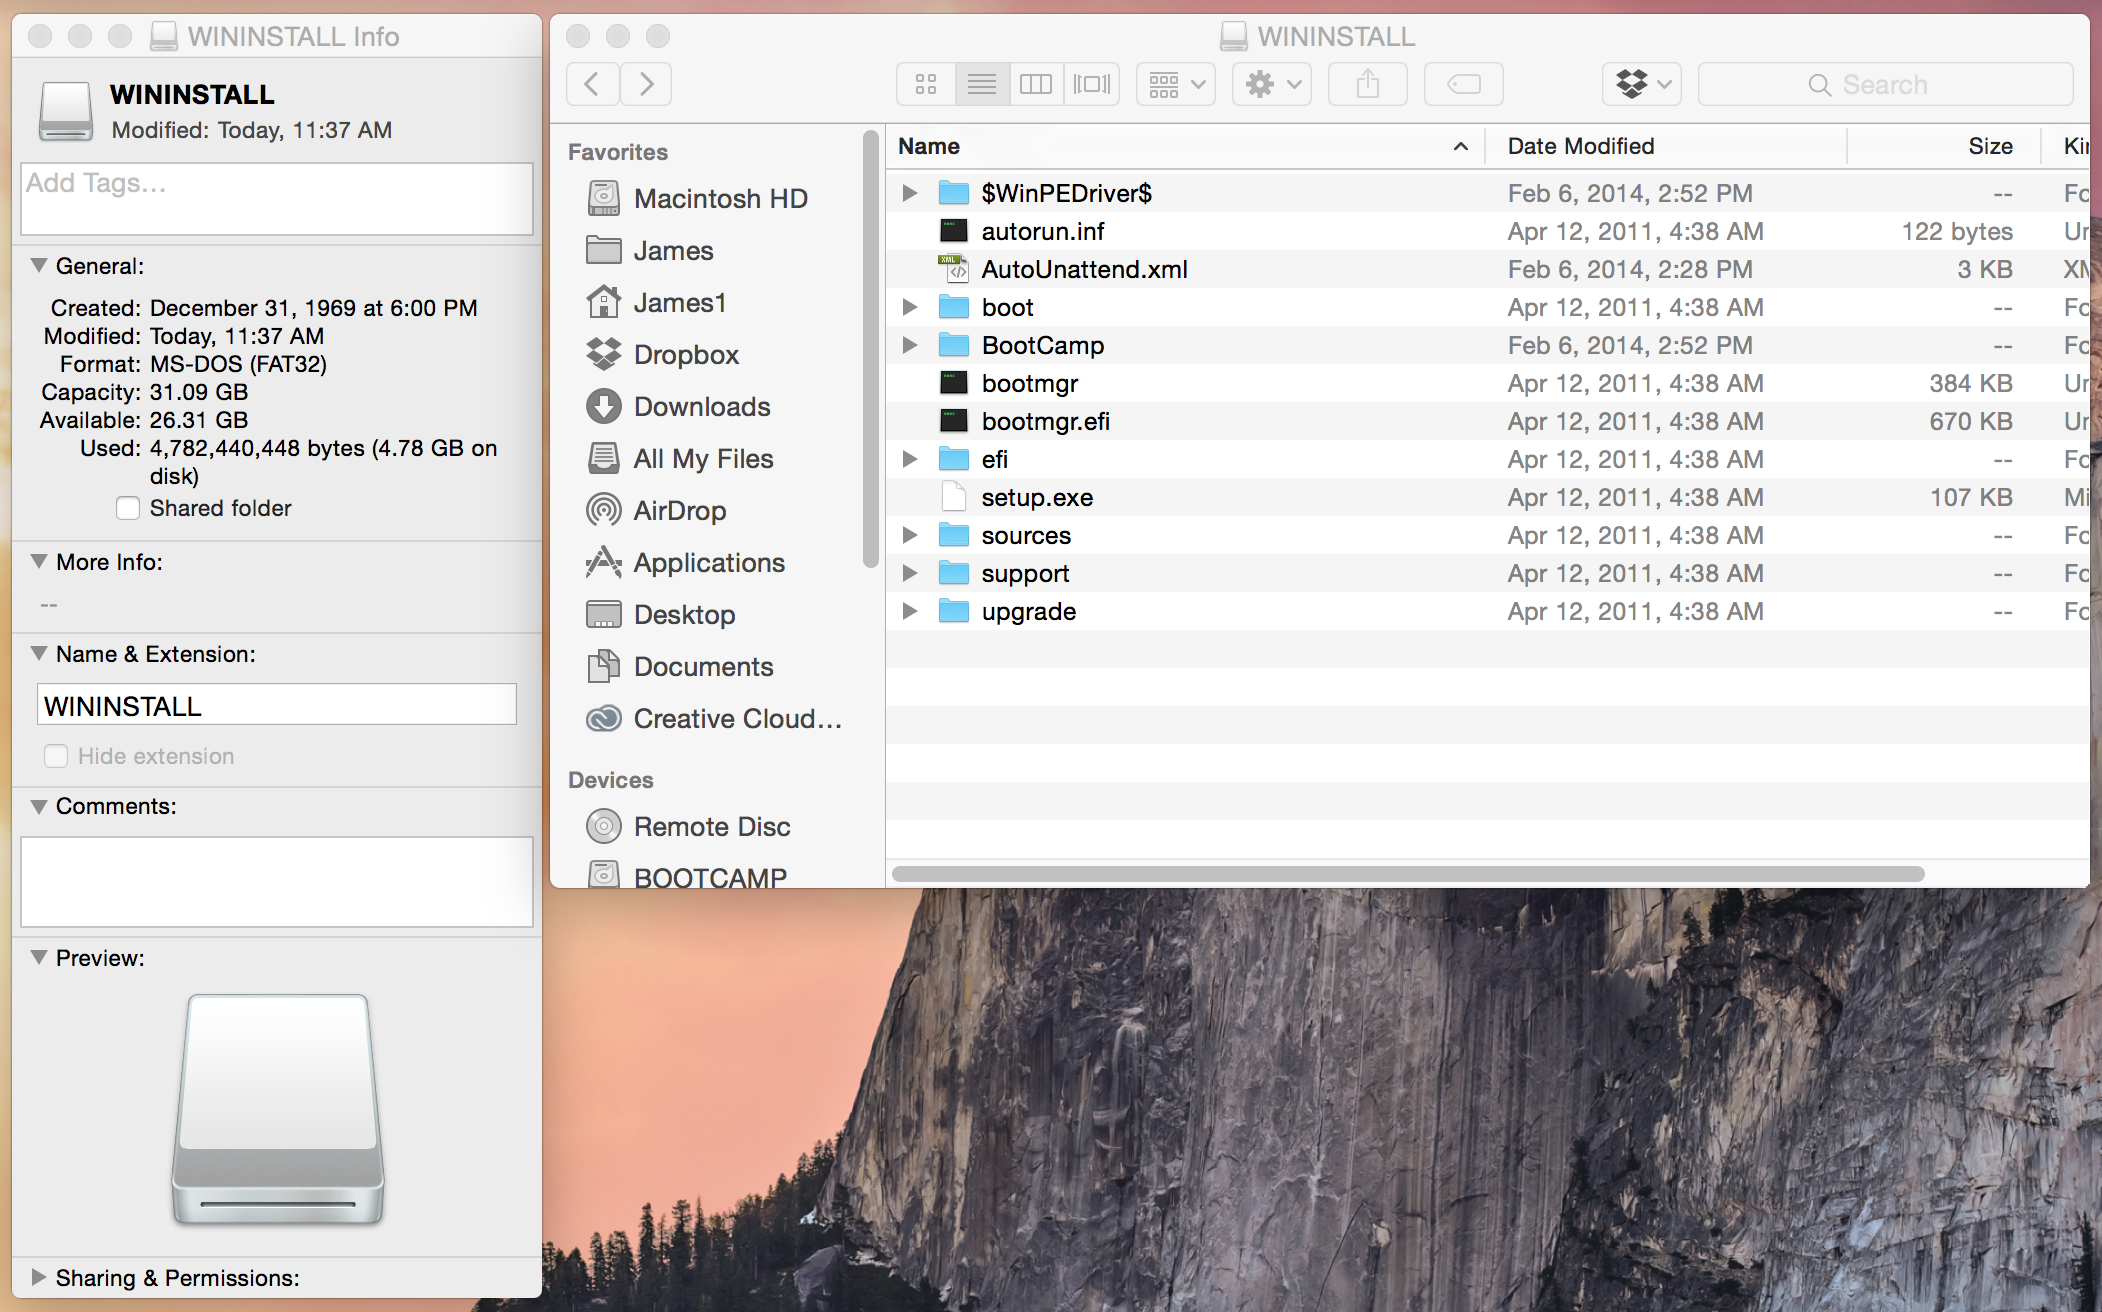2102x1312 pixels.
Task: Click the horizontal scrollbar in Finder
Action: click(1408, 874)
